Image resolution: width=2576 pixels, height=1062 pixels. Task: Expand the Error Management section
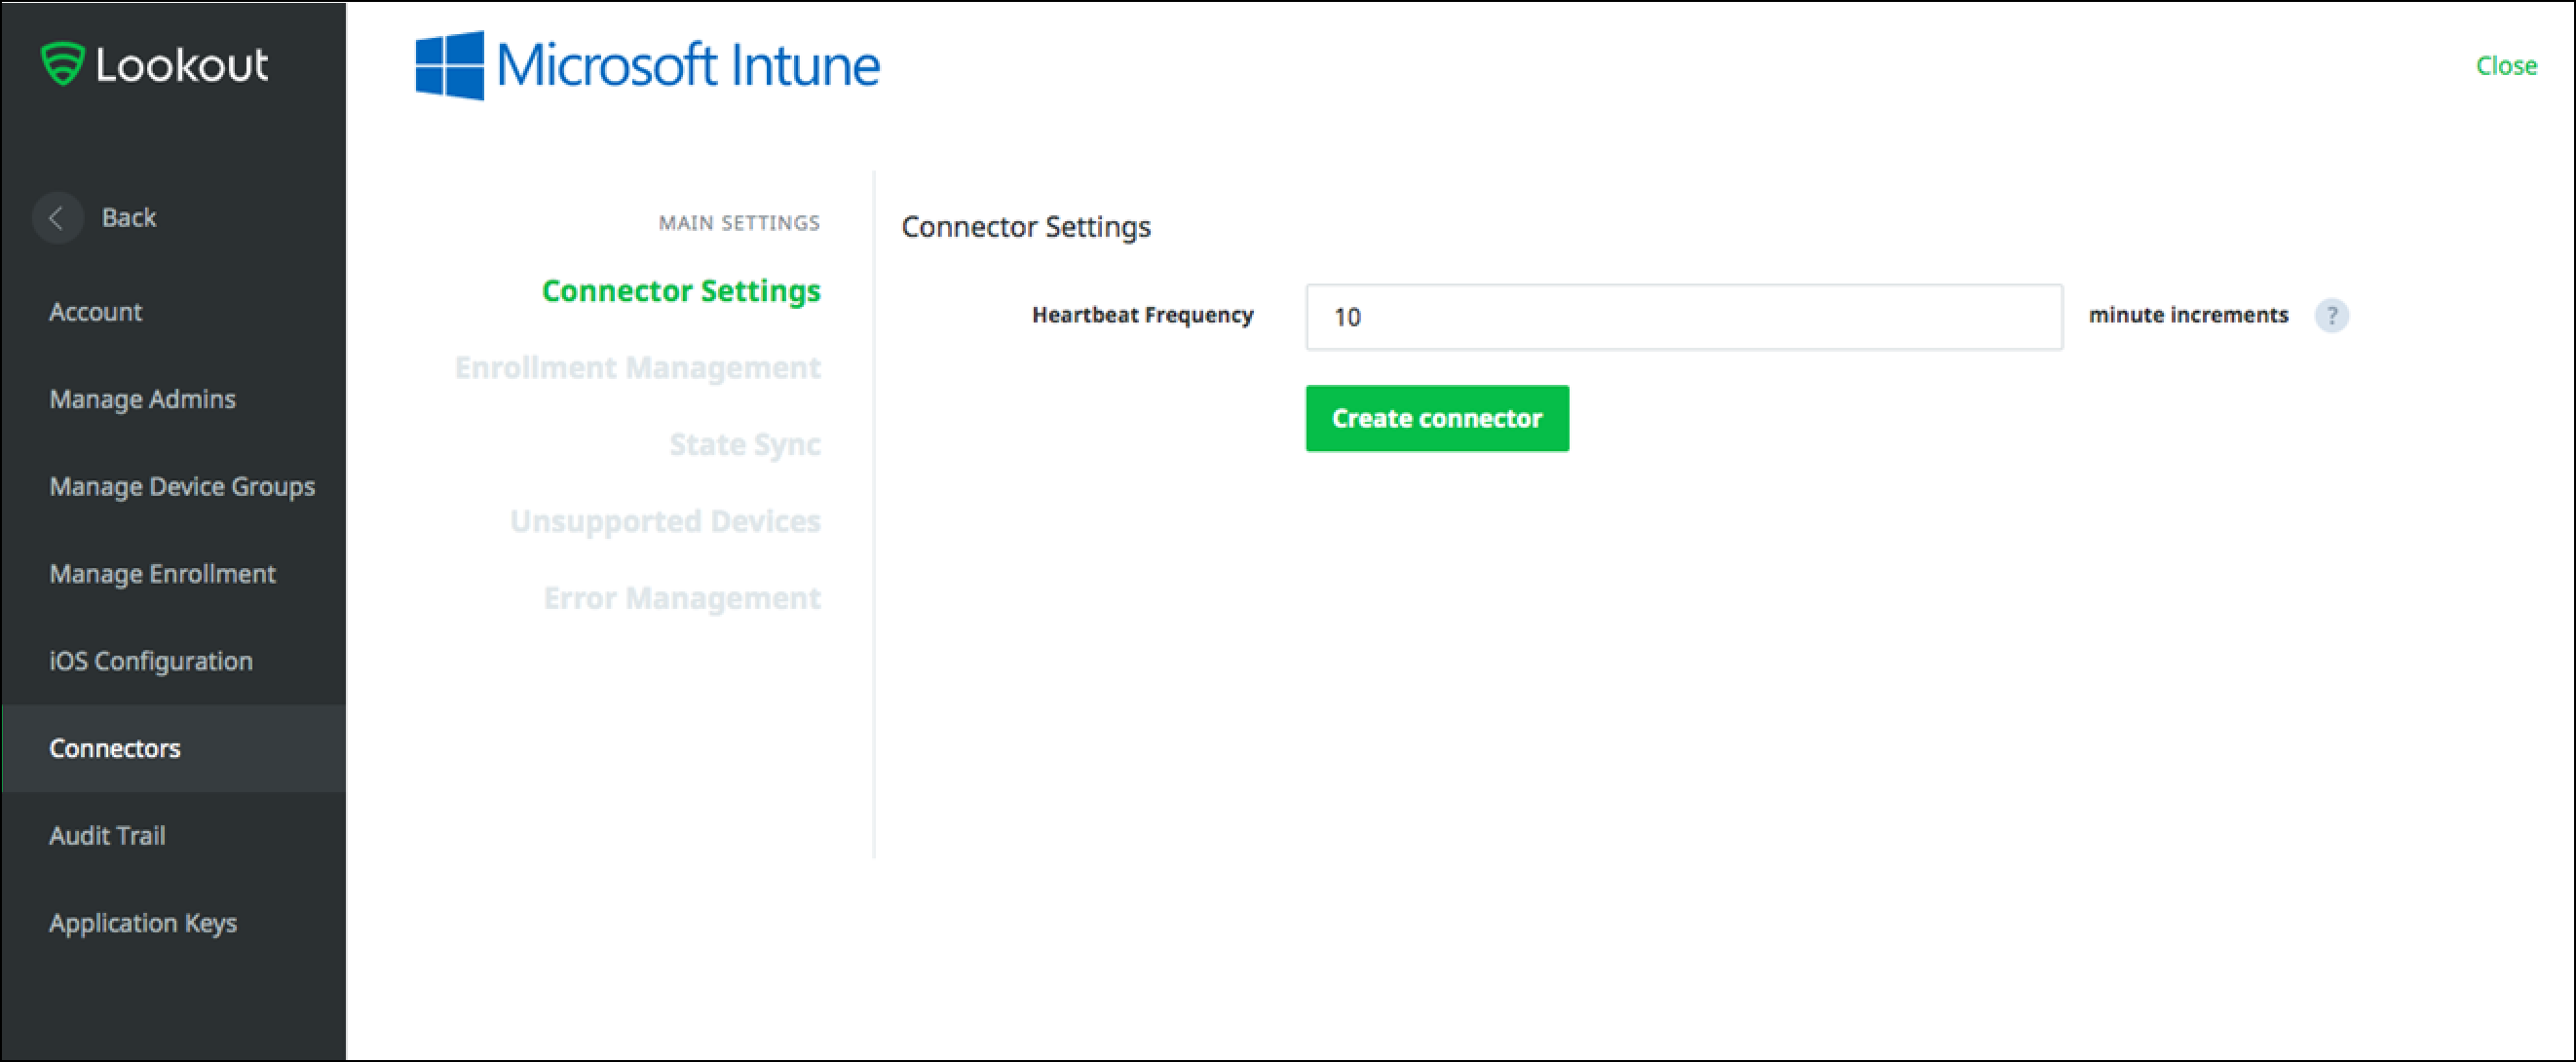680,596
